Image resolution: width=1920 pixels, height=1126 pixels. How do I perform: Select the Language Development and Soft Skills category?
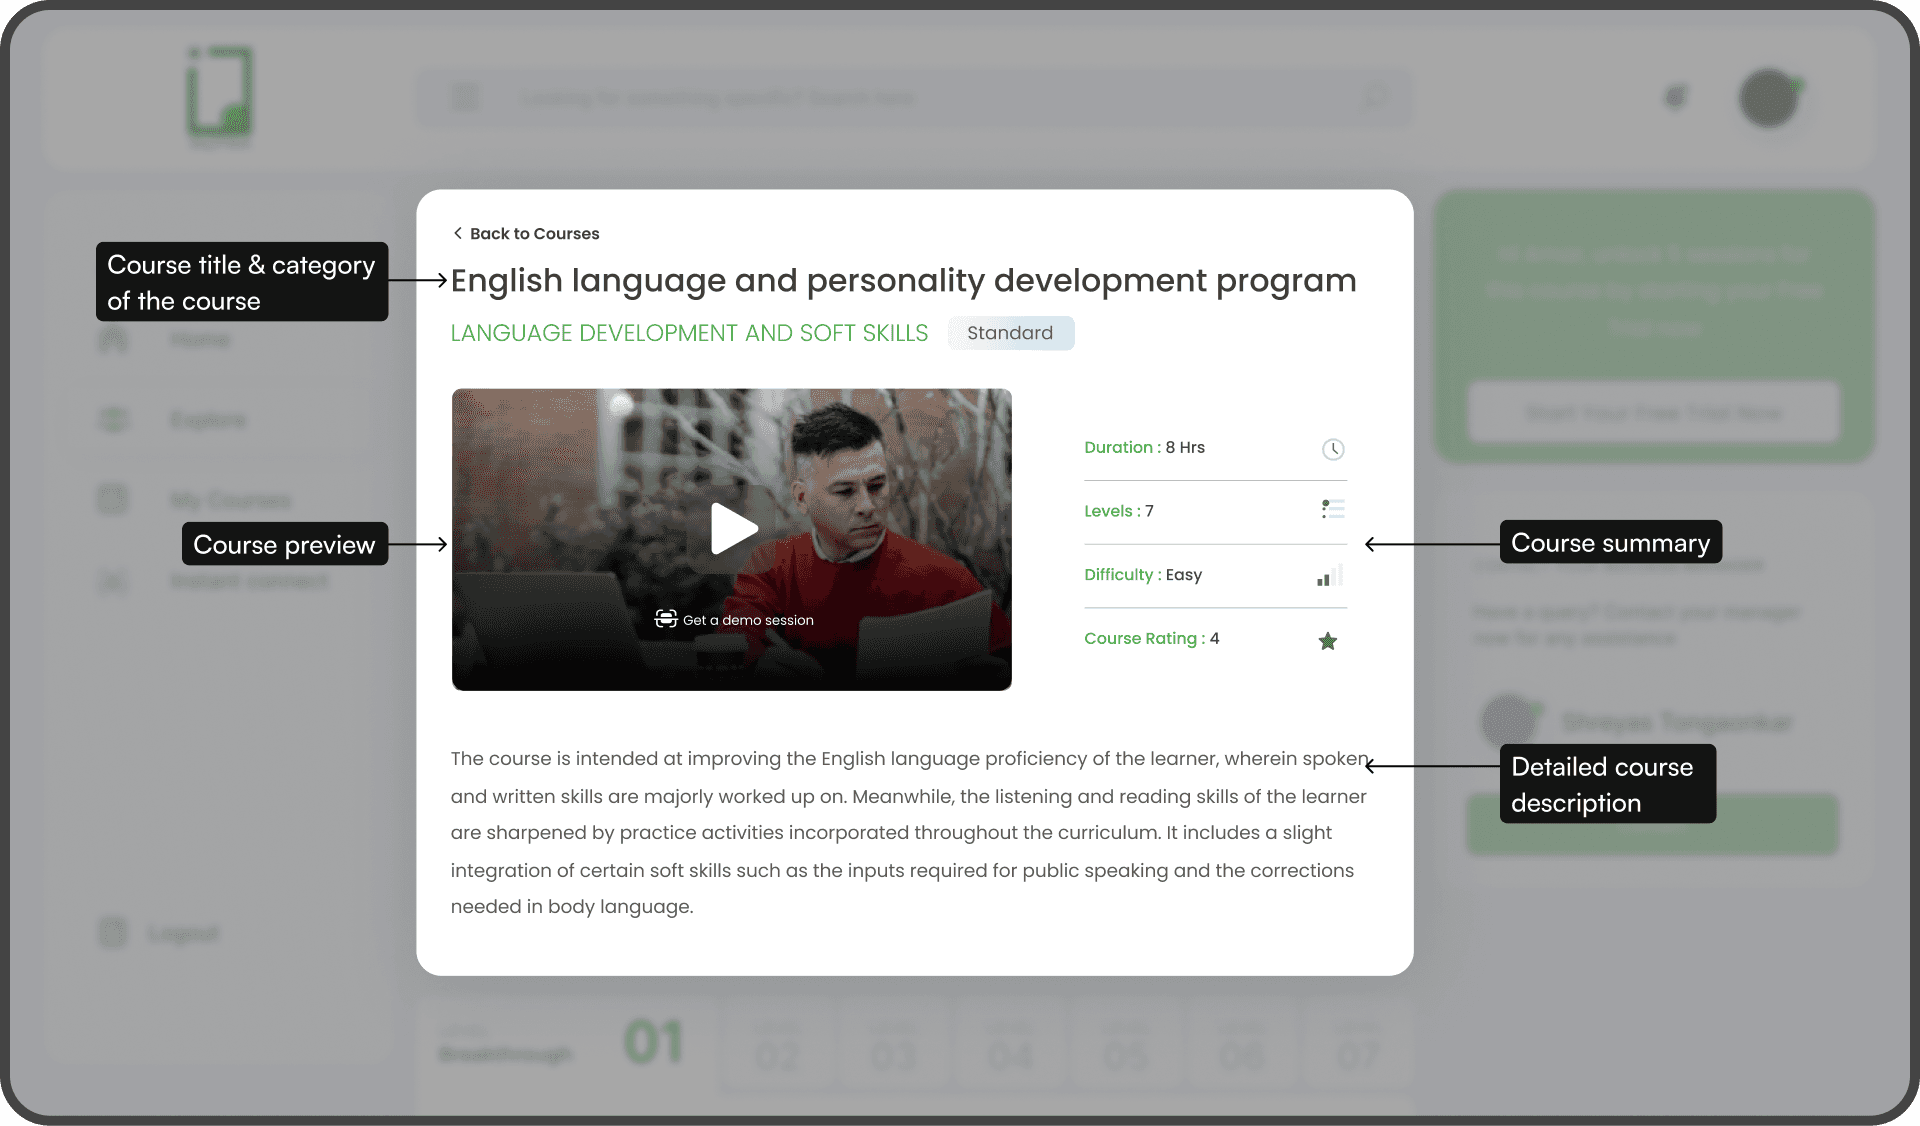coord(689,333)
